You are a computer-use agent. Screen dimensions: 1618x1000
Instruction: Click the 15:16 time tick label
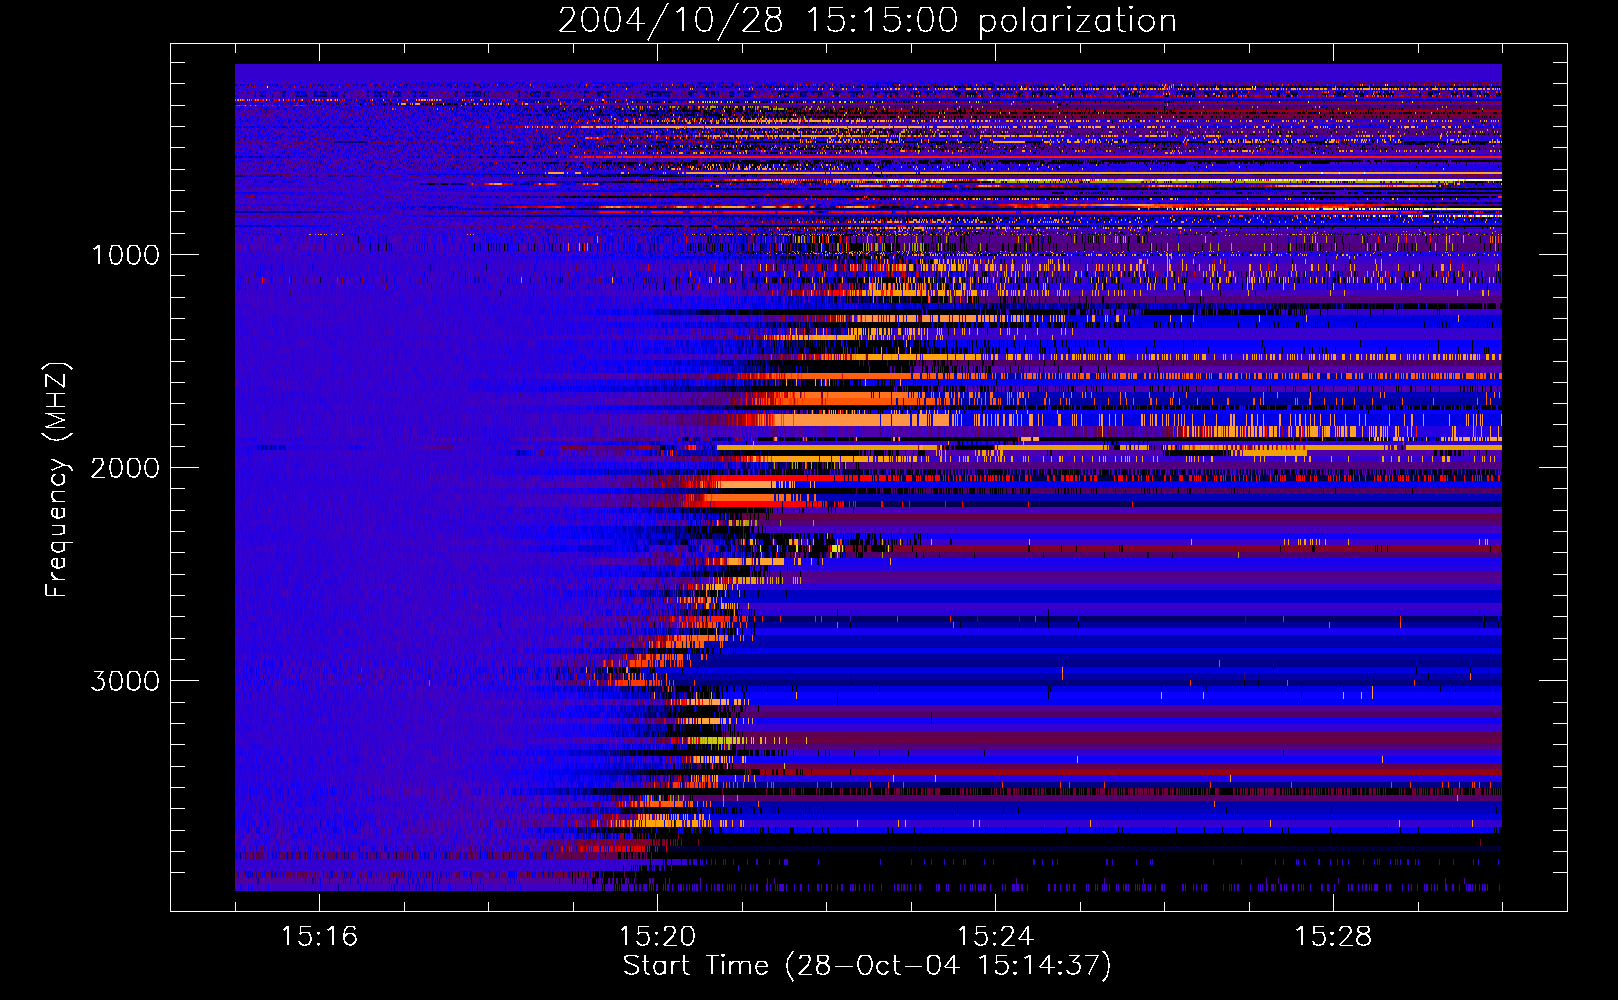[319, 936]
